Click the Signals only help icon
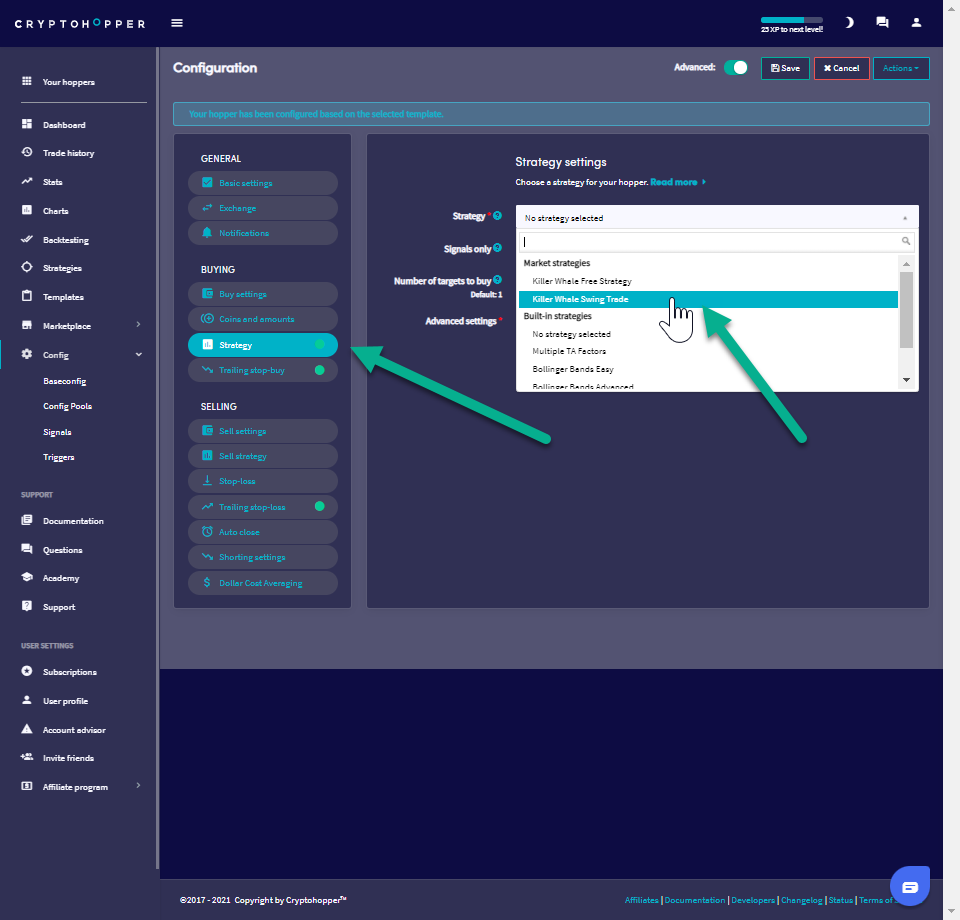960x920 pixels. (x=497, y=248)
